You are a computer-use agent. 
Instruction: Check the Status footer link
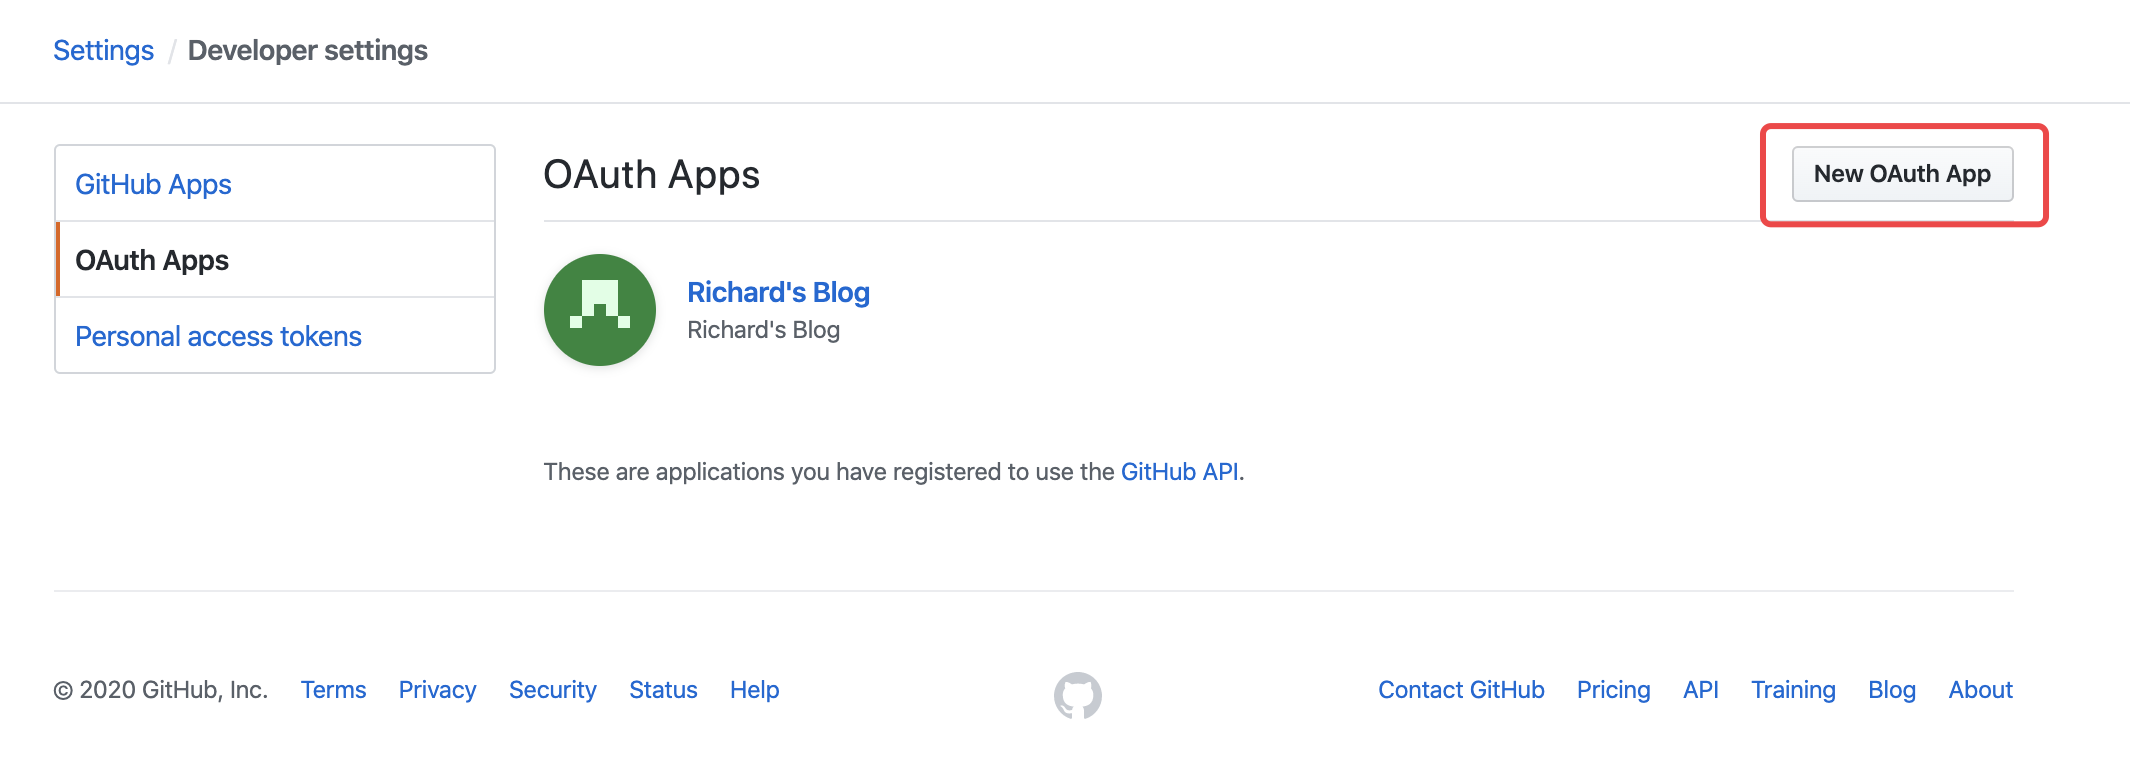click(663, 690)
